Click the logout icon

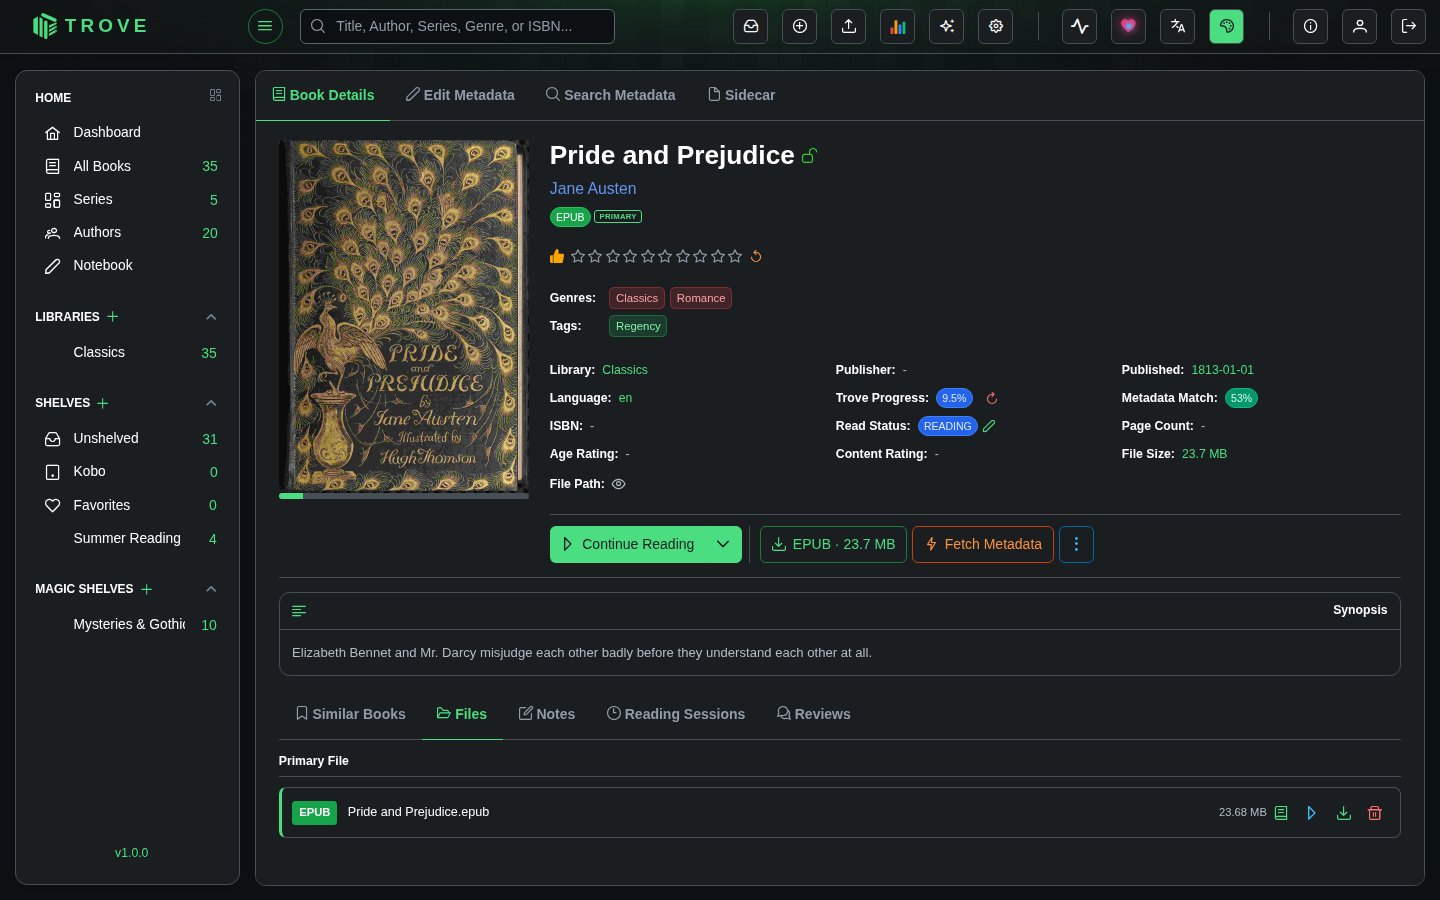point(1409,26)
